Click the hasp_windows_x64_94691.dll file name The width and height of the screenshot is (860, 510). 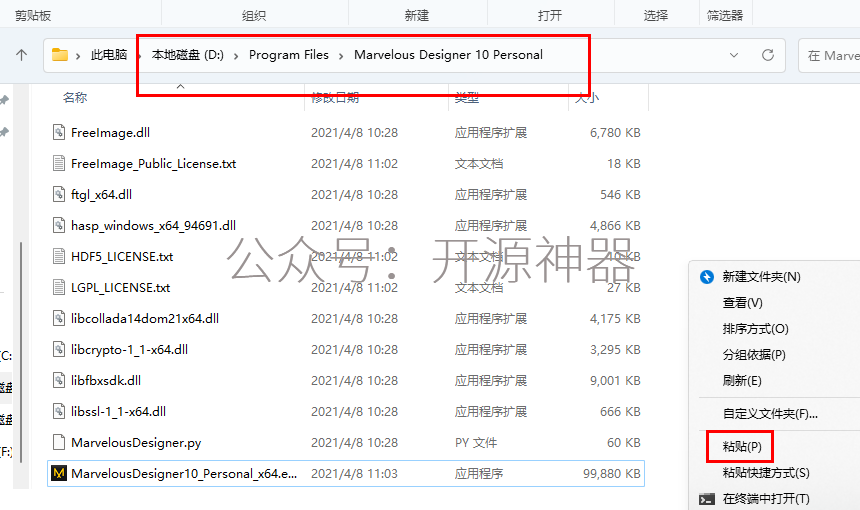pos(154,225)
